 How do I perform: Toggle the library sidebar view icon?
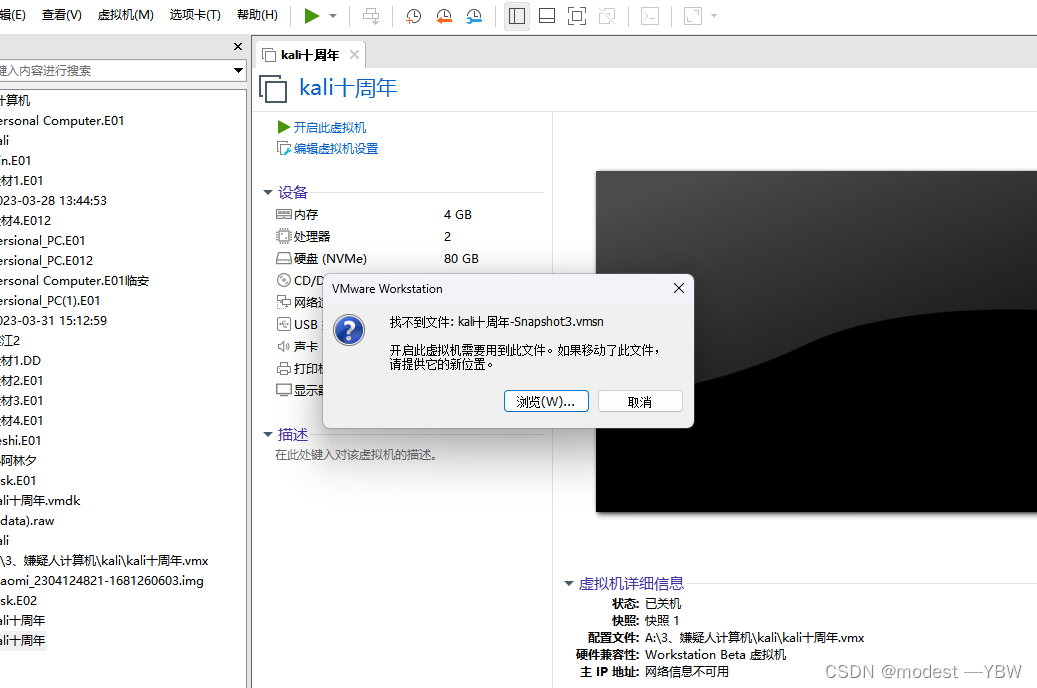tap(517, 16)
